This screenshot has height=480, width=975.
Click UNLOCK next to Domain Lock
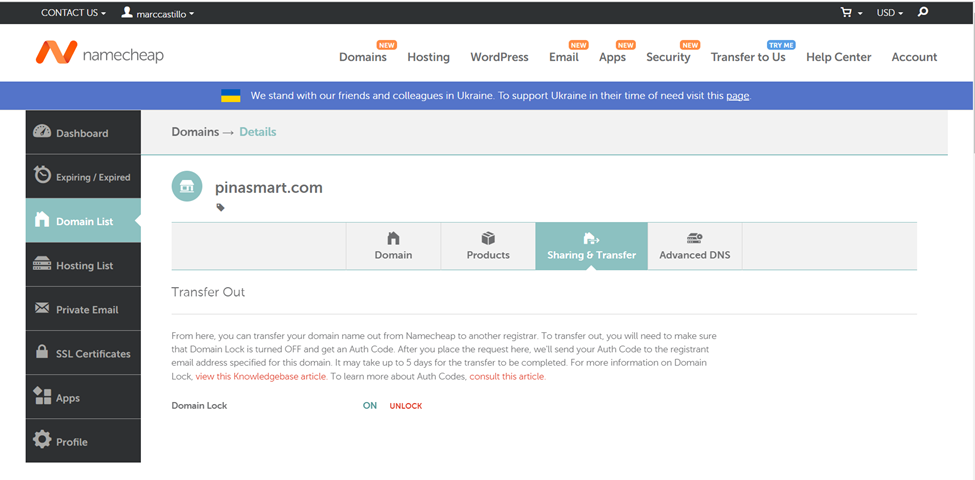tap(405, 406)
